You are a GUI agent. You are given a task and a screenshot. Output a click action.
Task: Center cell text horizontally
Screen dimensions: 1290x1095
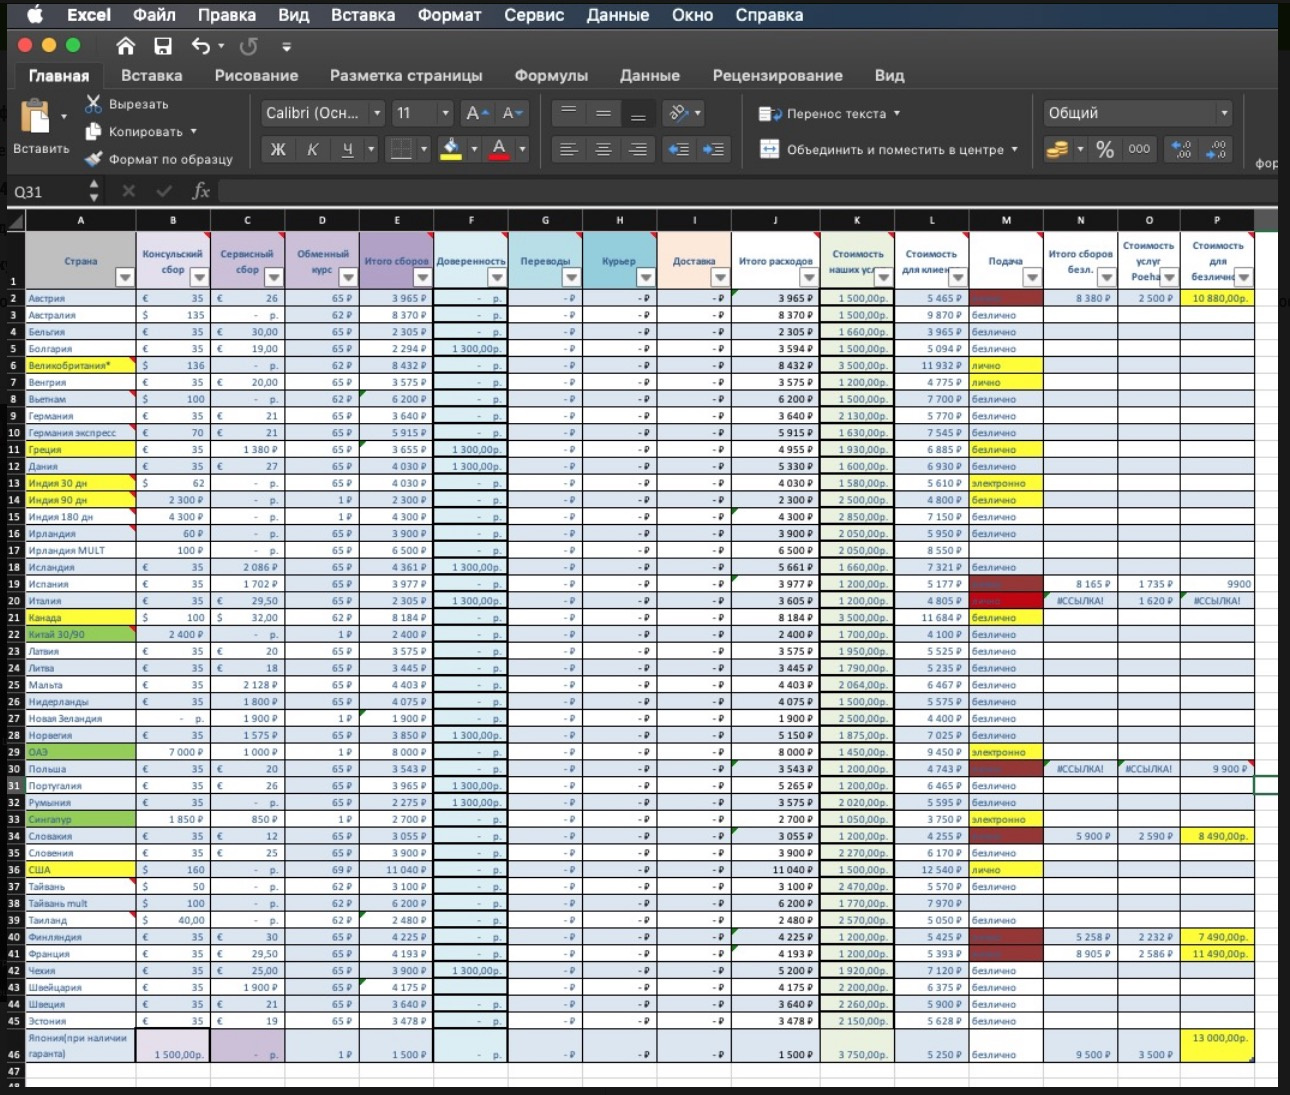(603, 149)
